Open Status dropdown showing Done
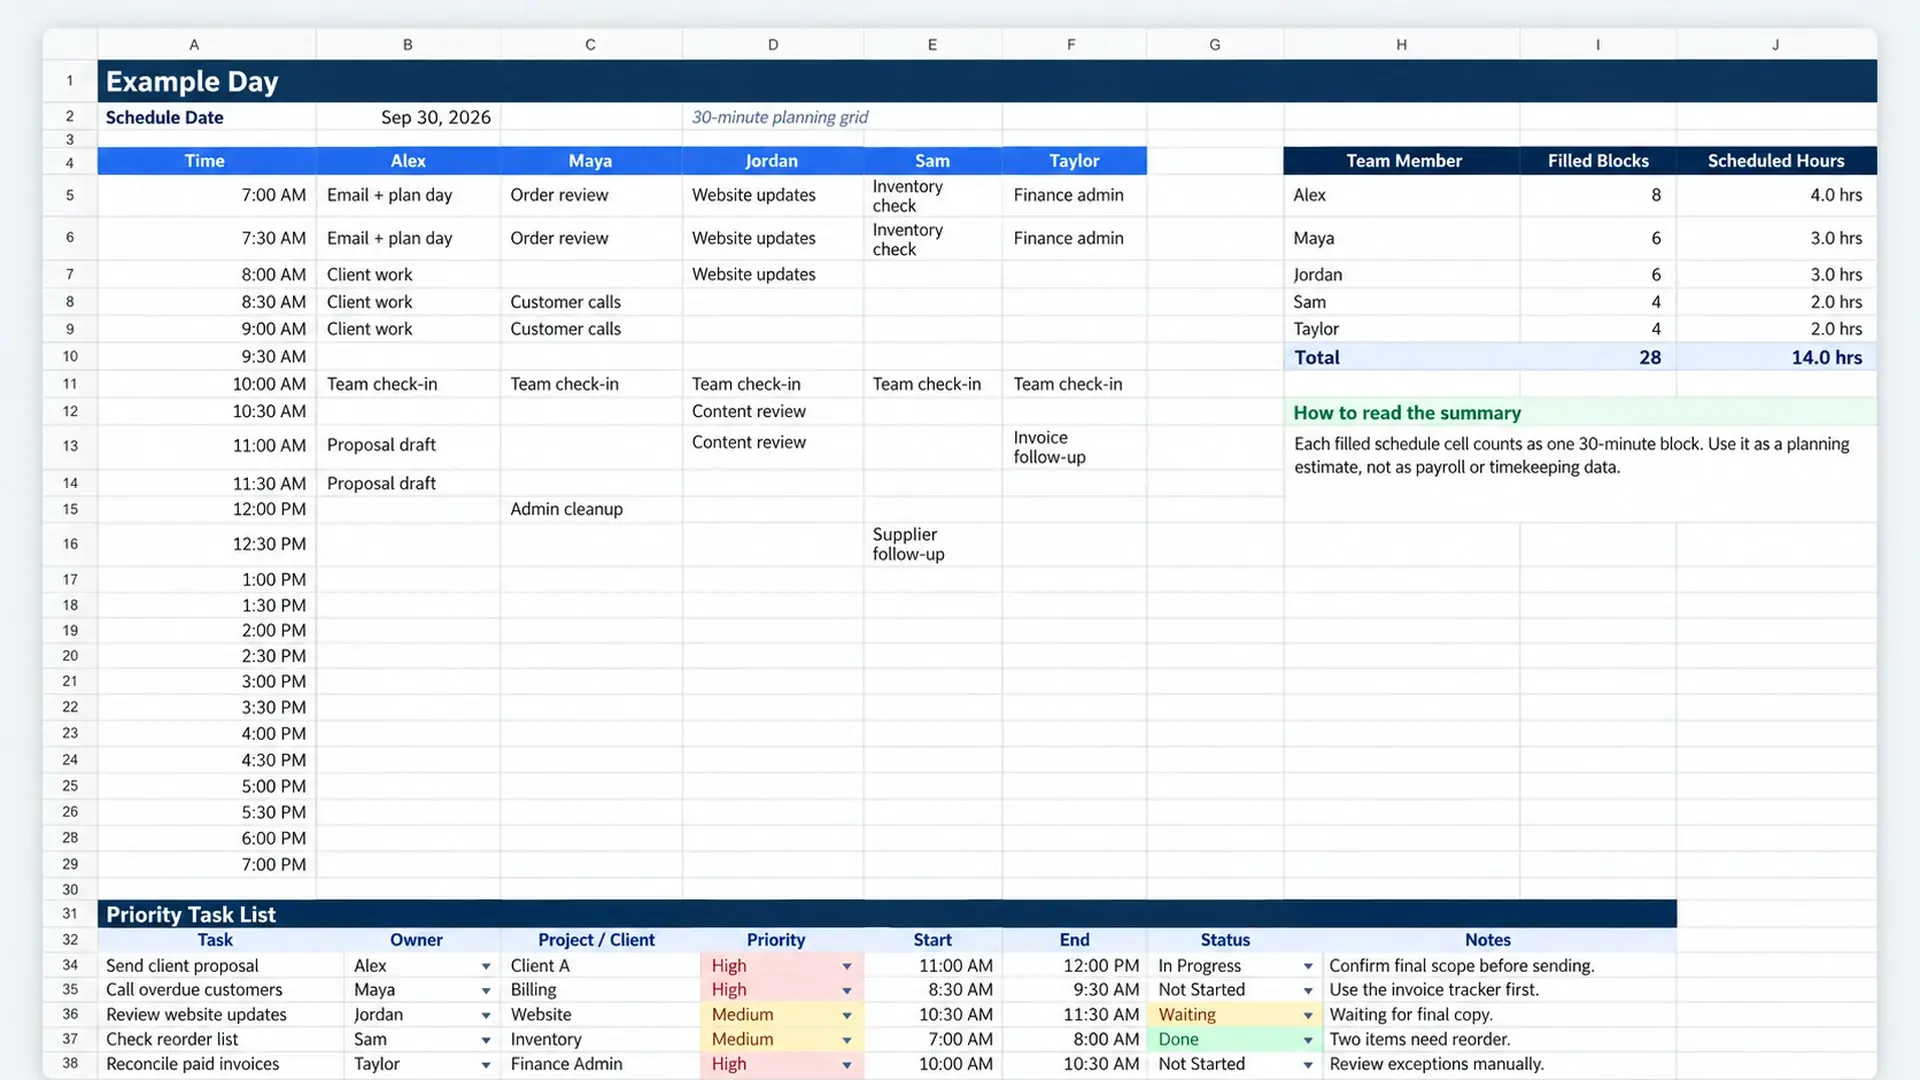 [x=1308, y=1040]
